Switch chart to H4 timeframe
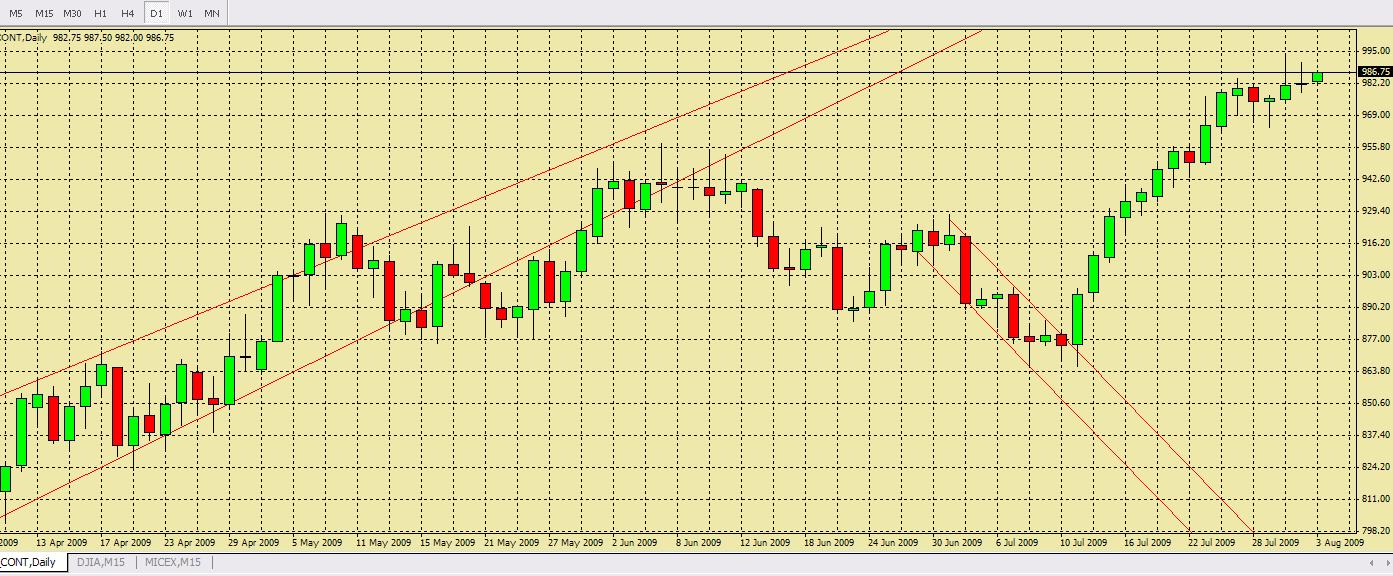This screenshot has width=1393, height=576. (x=128, y=13)
